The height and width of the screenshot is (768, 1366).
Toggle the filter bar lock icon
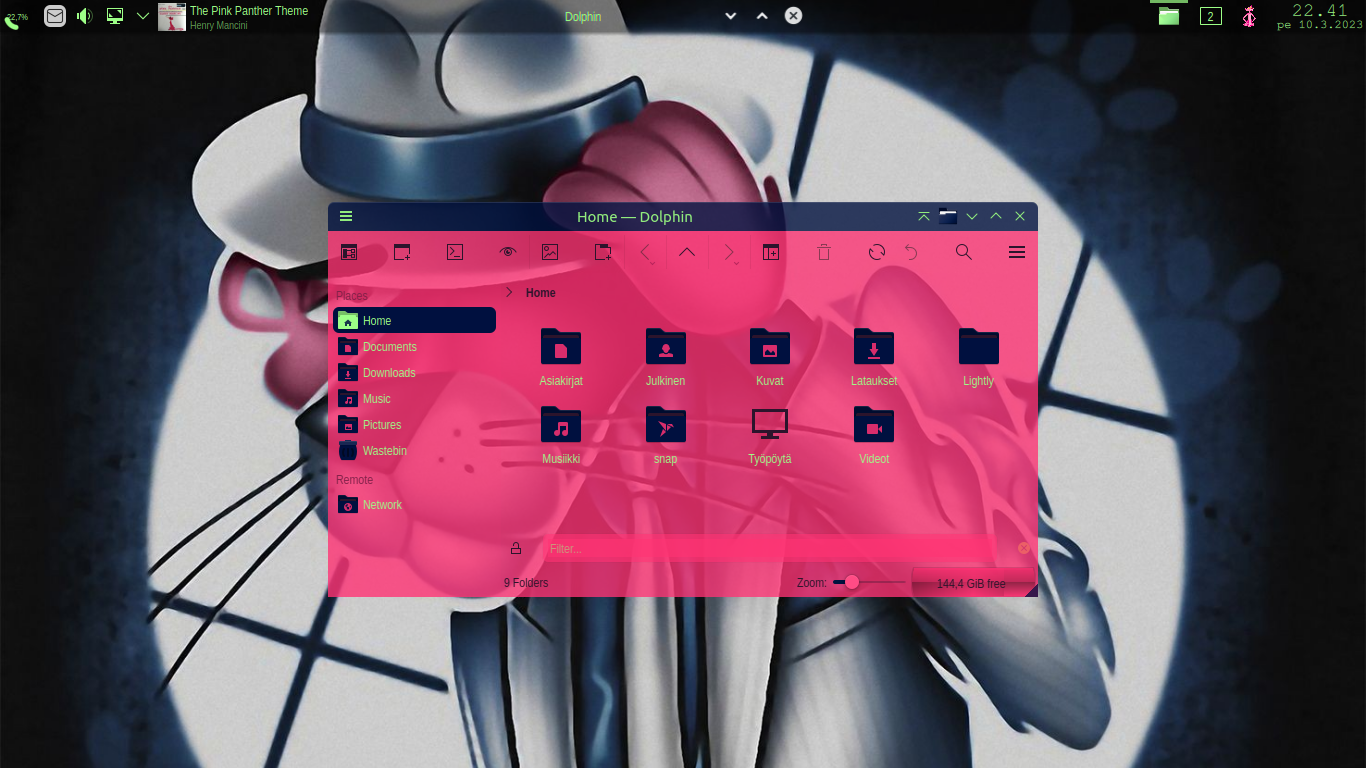pyautogui.click(x=516, y=548)
